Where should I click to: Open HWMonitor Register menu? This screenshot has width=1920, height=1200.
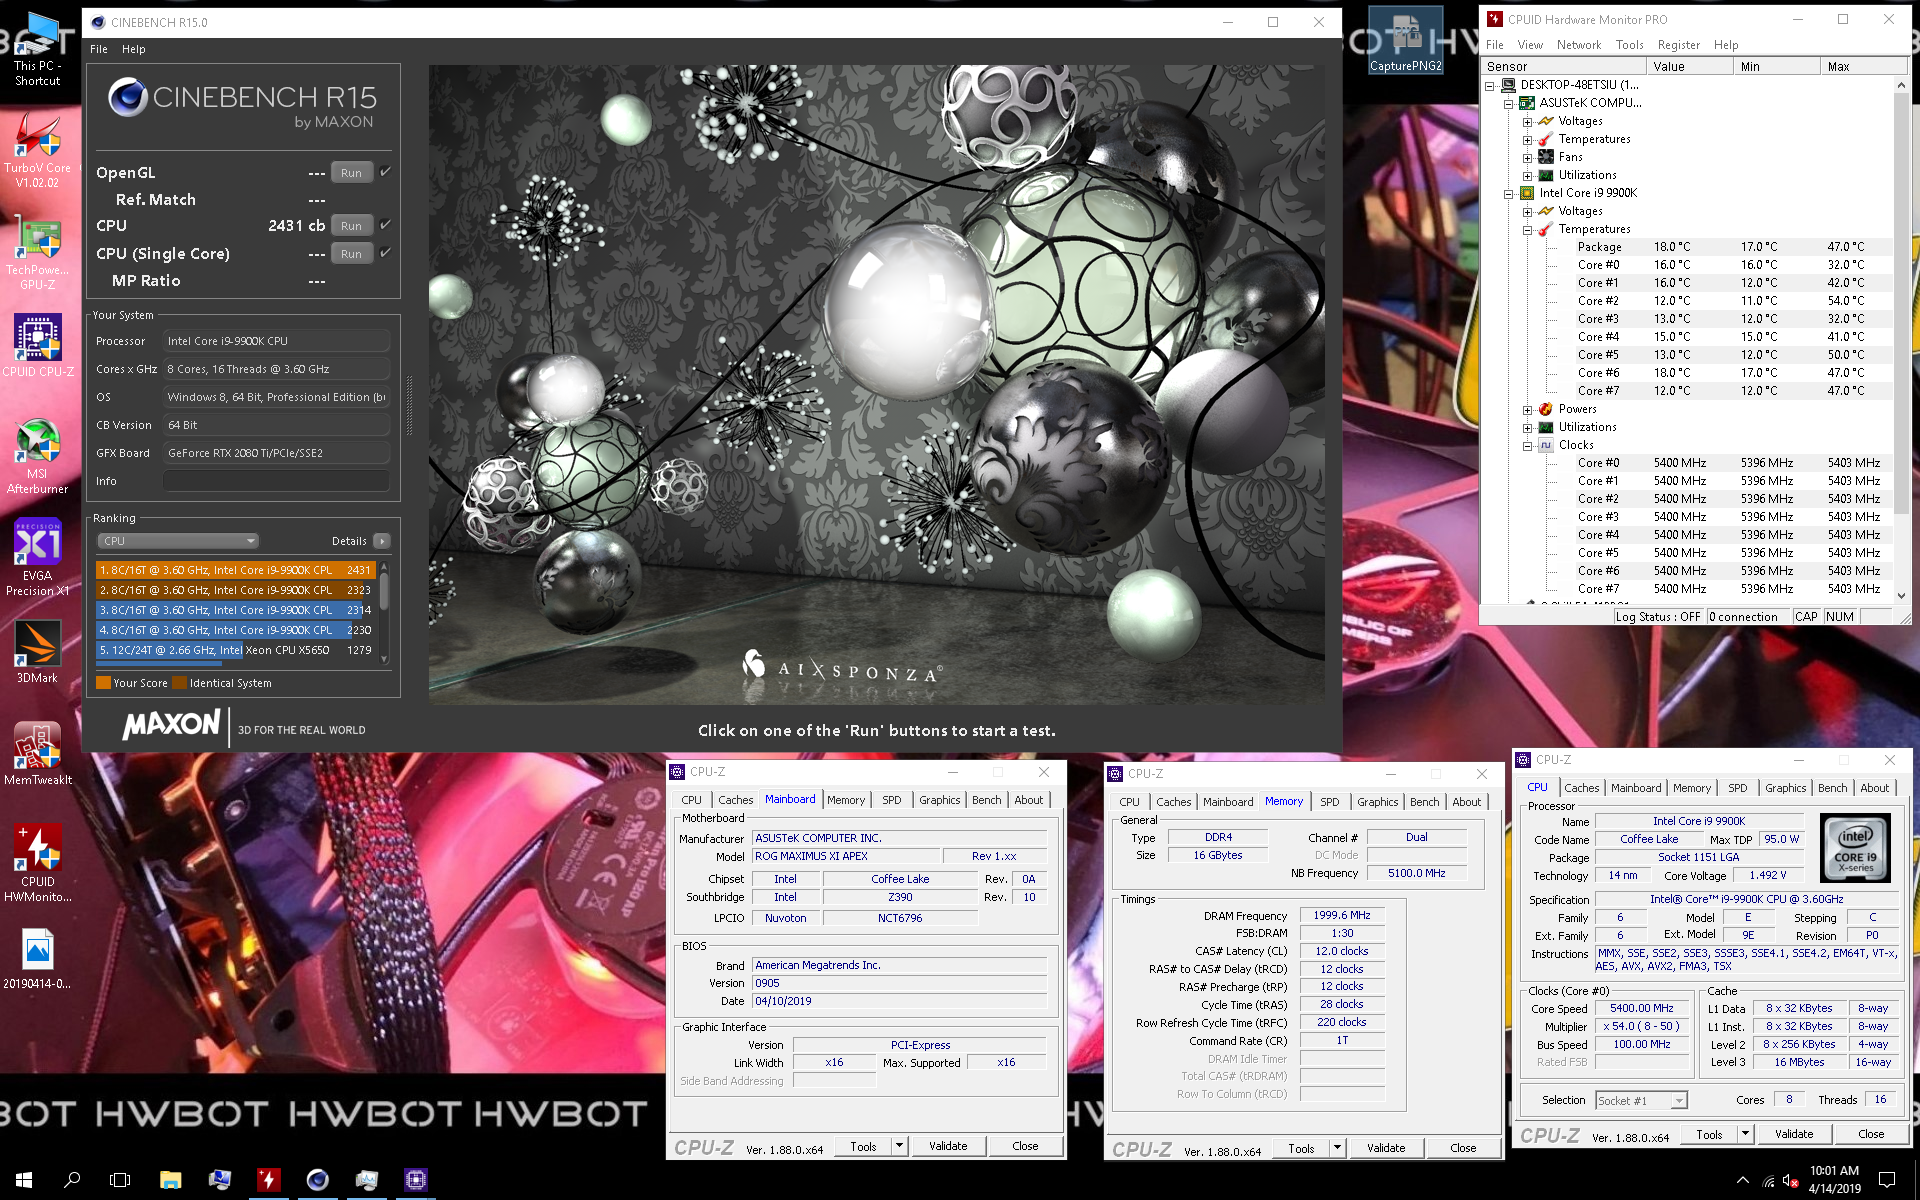click(x=1679, y=45)
